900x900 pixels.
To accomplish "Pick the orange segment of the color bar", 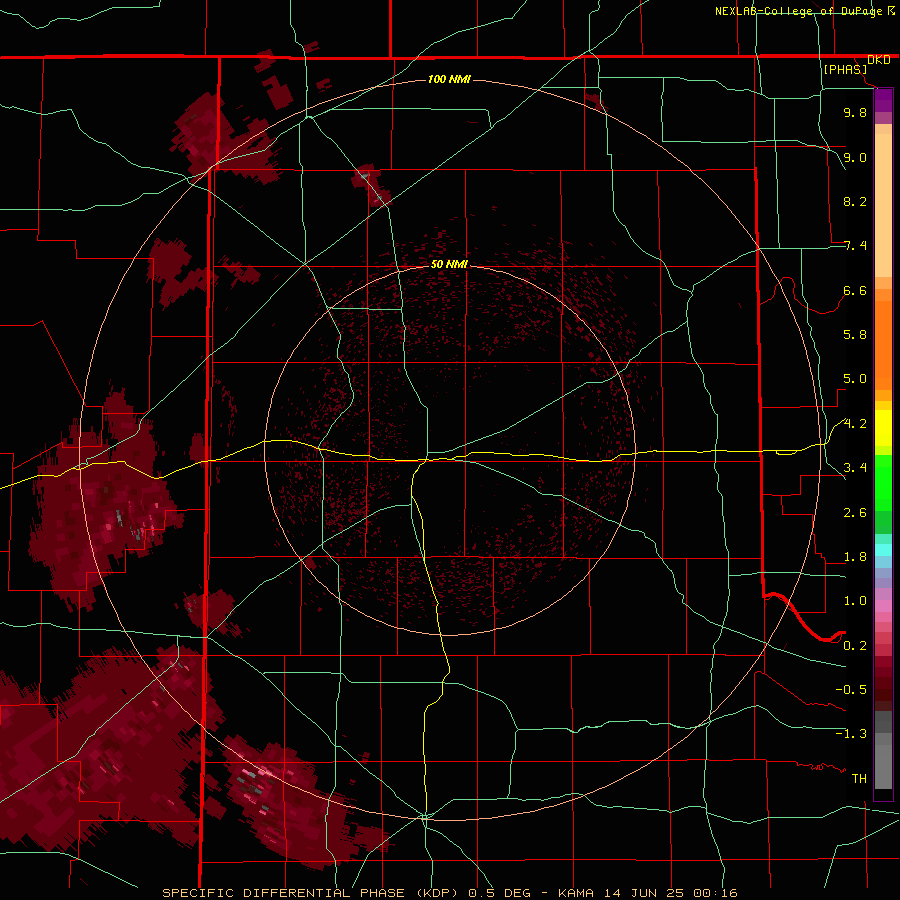I will (x=883, y=344).
